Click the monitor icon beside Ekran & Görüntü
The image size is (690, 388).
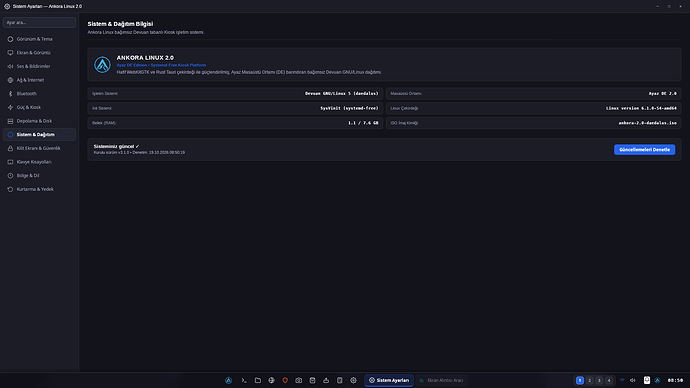(x=10, y=53)
